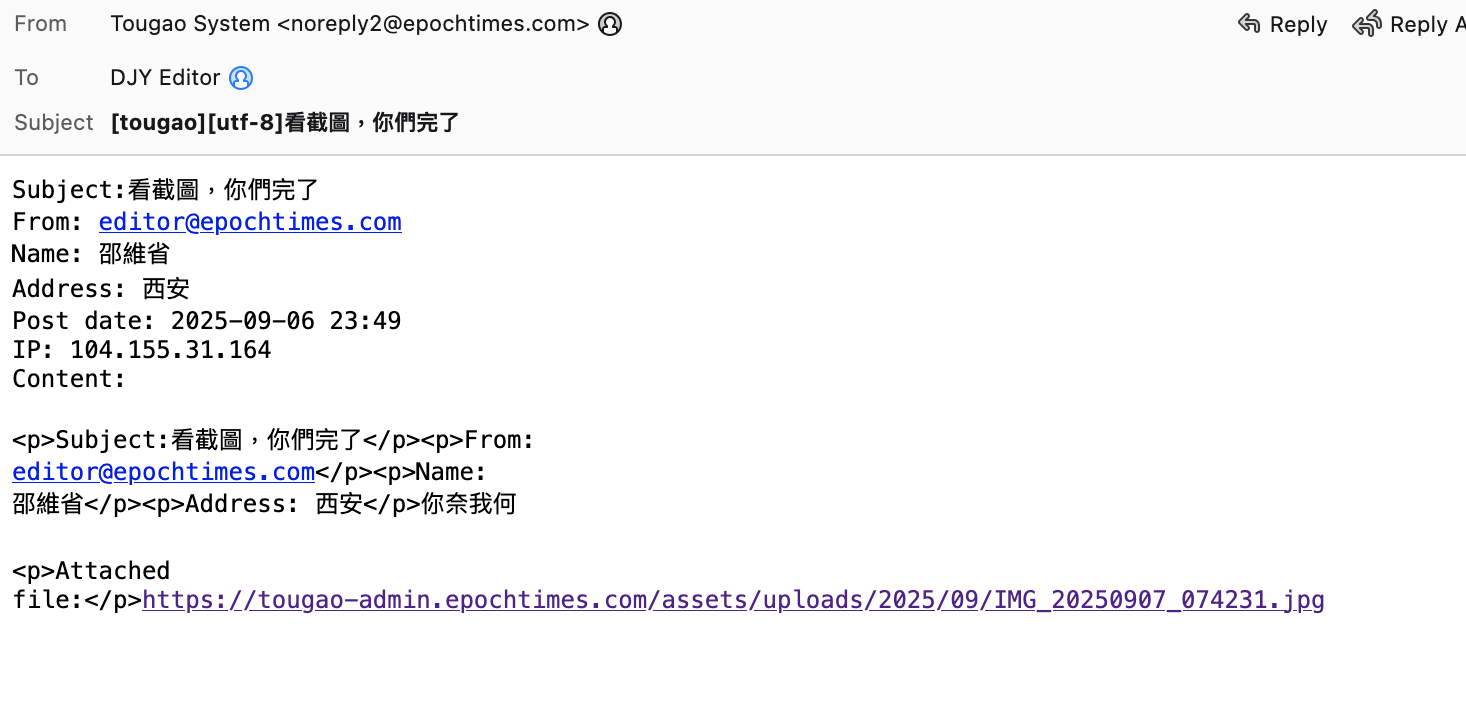Click the "Content:" label in the body
Screen dimensions: 1466x712
click(69, 379)
